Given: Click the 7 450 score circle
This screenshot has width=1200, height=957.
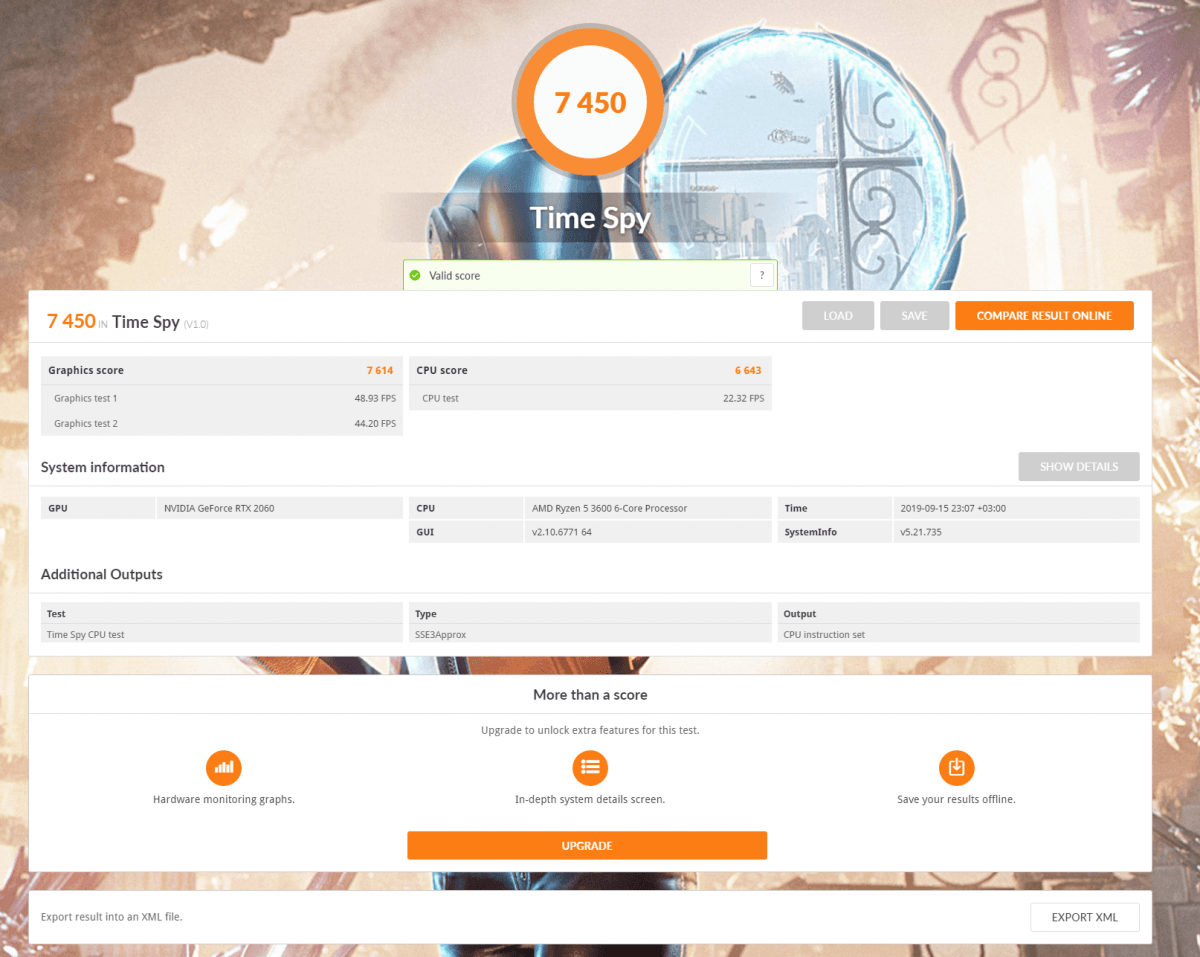Looking at the screenshot, I should pyautogui.click(x=590, y=102).
